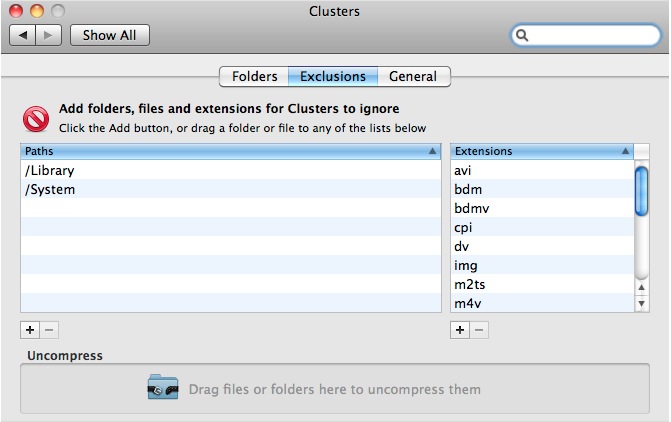Go back with the left arrow button
The height and width of the screenshot is (422, 671).
(x=23, y=35)
